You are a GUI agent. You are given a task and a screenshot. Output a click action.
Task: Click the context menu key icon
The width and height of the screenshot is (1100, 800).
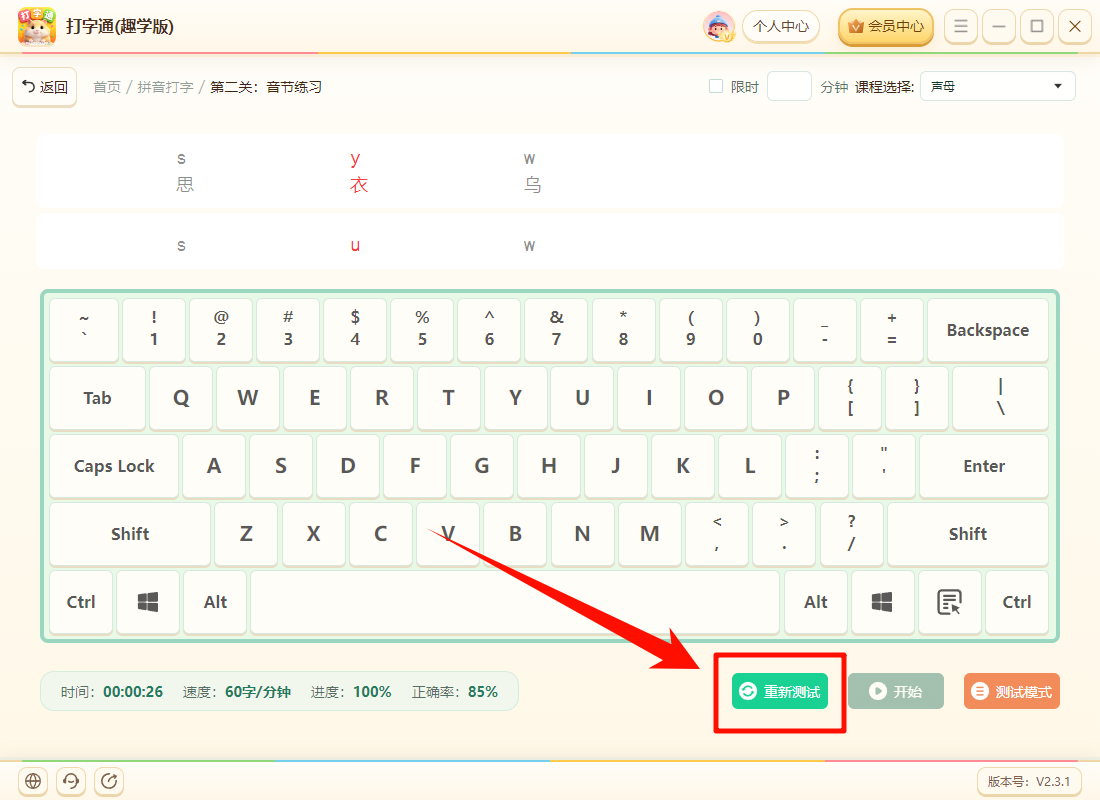(x=949, y=602)
